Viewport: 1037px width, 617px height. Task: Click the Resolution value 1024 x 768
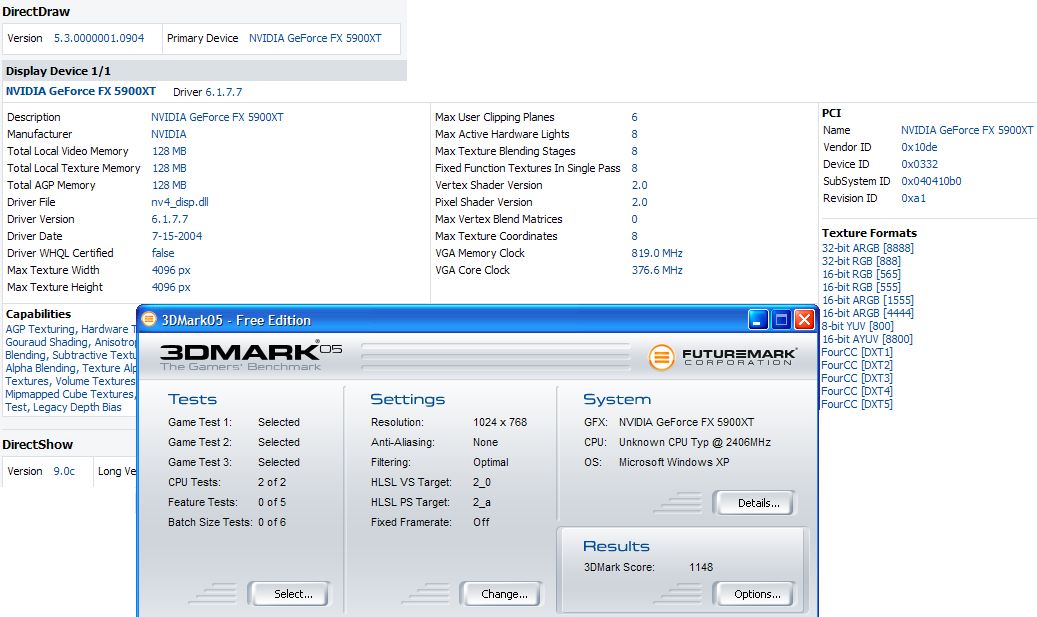tap(500, 422)
